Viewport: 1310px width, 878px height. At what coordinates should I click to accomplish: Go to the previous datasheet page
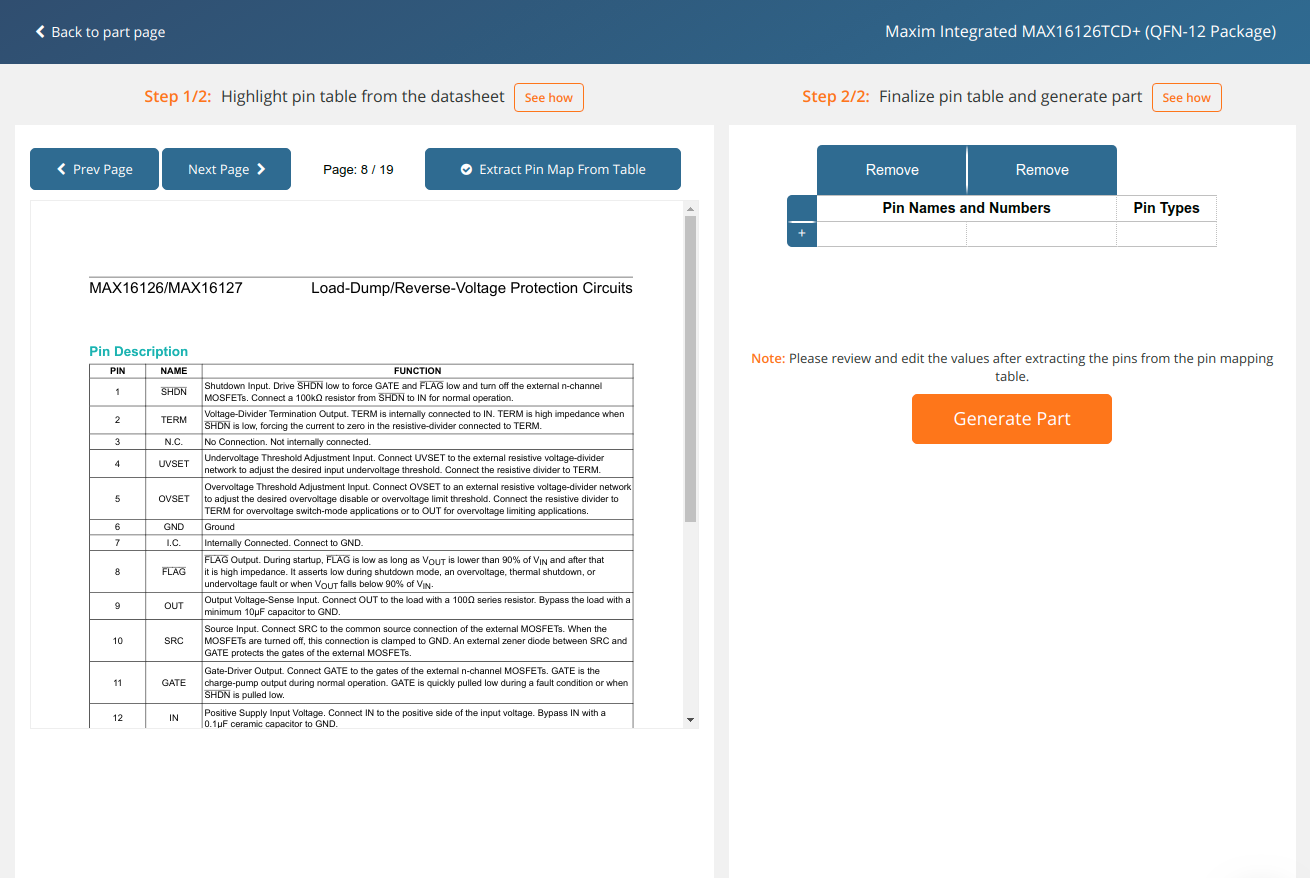(x=95, y=169)
